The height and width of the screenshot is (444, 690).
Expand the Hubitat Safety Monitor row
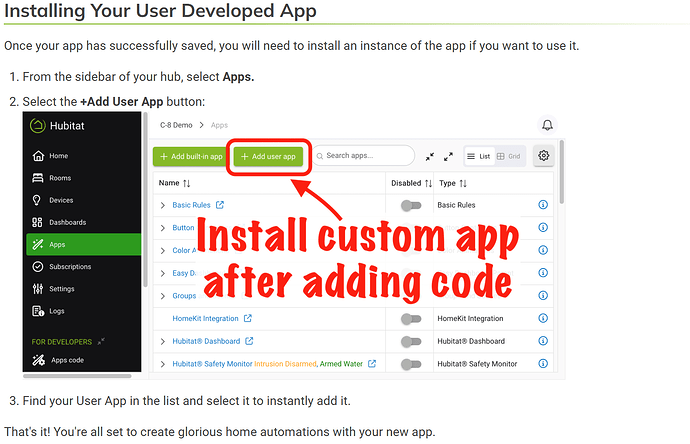(163, 364)
